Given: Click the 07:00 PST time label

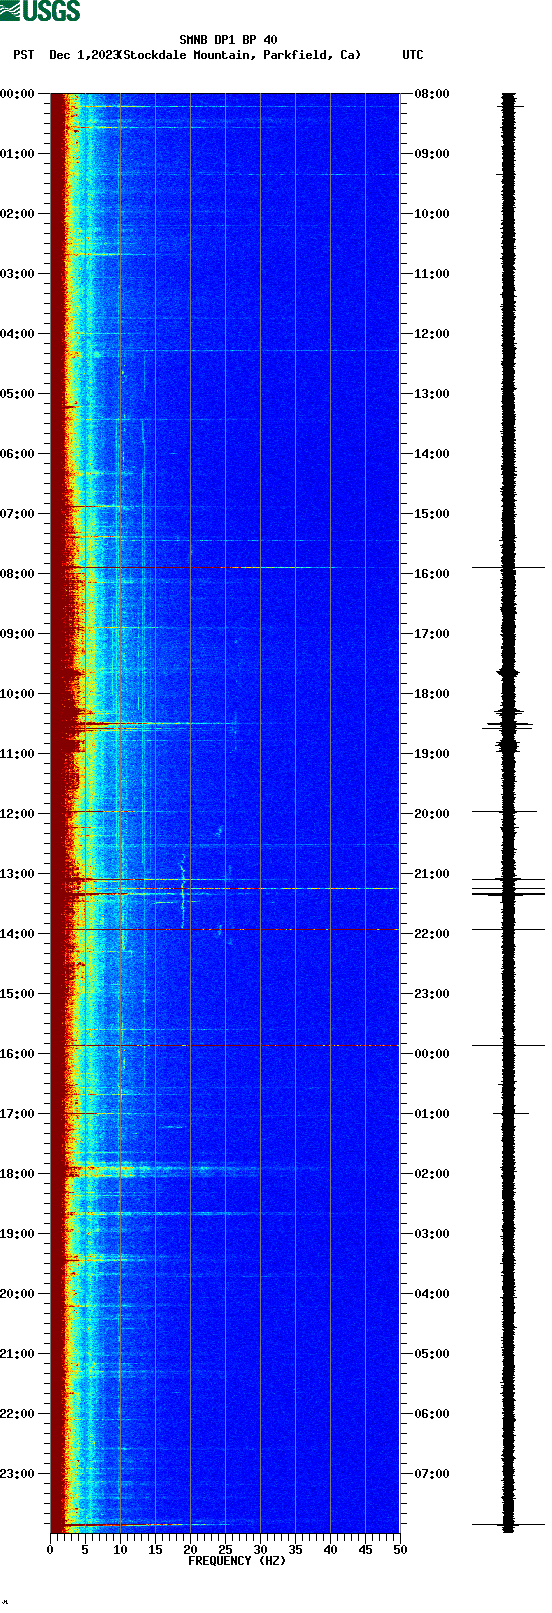Looking at the screenshot, I should coord(17,514).
